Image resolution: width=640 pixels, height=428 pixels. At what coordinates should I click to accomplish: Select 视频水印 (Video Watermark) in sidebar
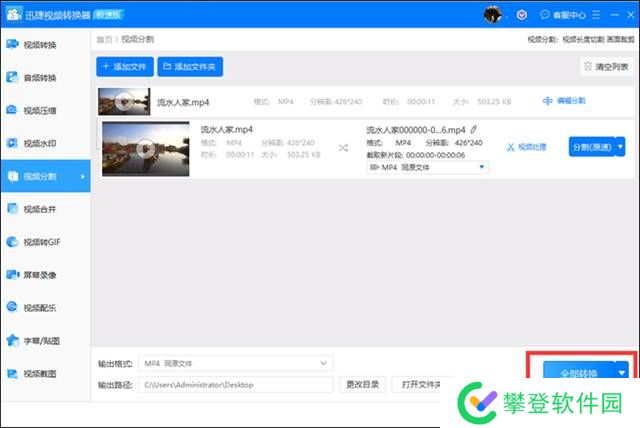tap(40, 143)
